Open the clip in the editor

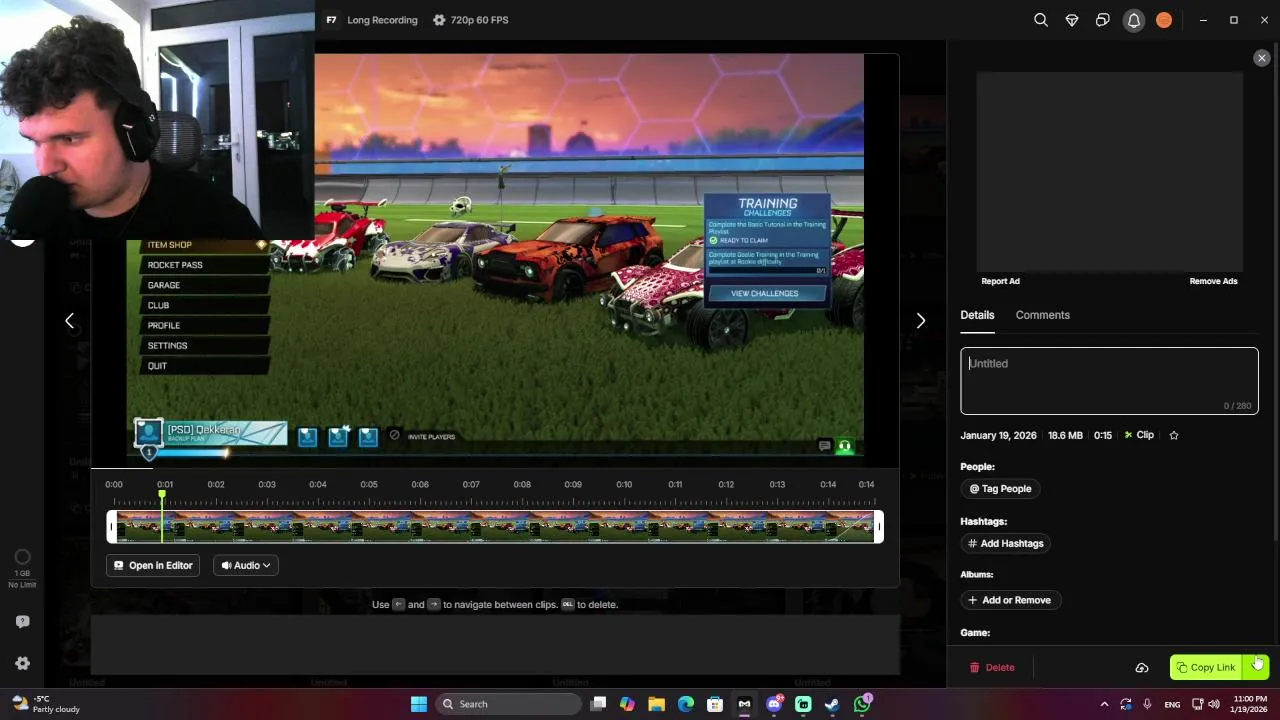153,566
